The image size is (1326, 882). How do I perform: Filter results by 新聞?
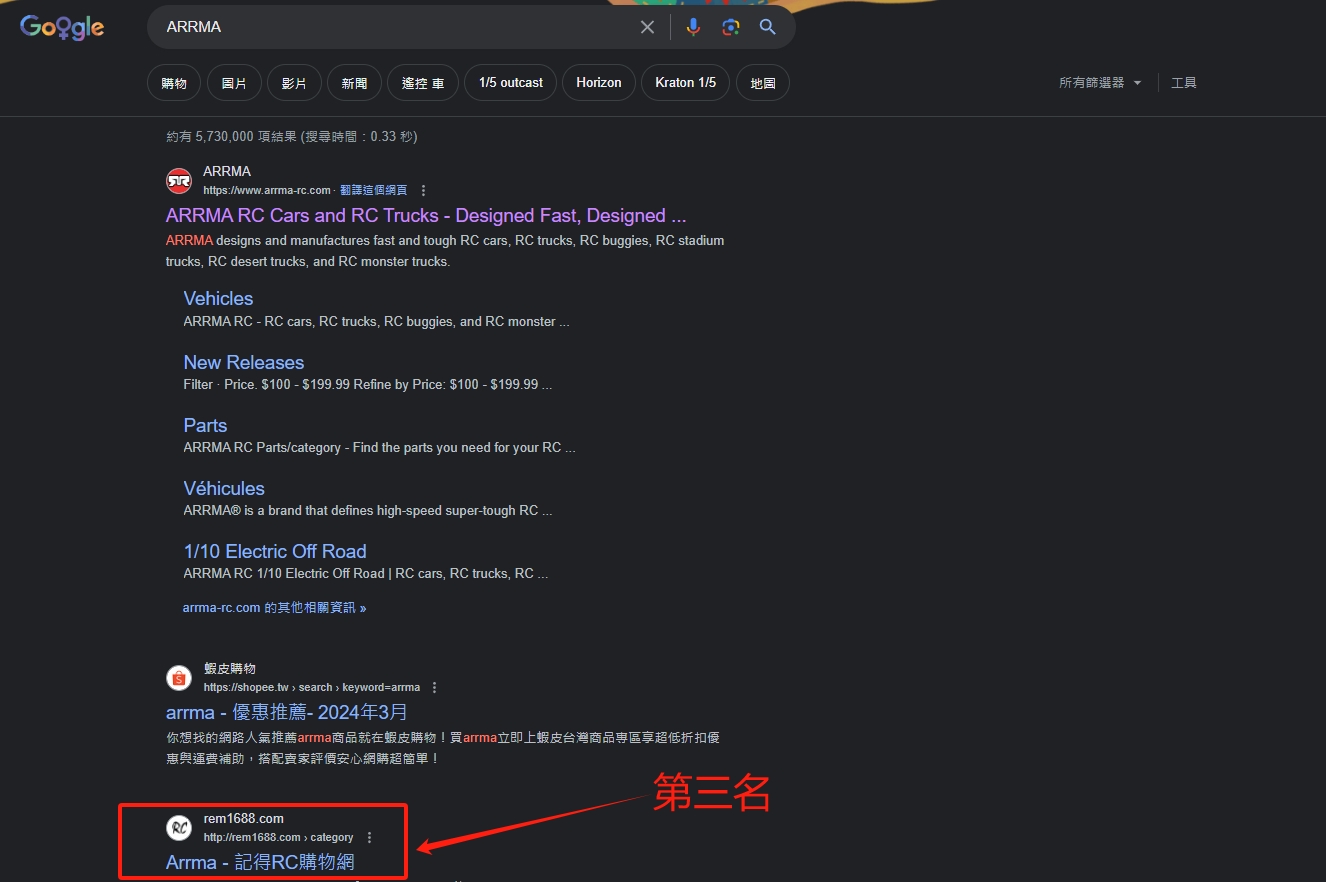click(354, 83)
